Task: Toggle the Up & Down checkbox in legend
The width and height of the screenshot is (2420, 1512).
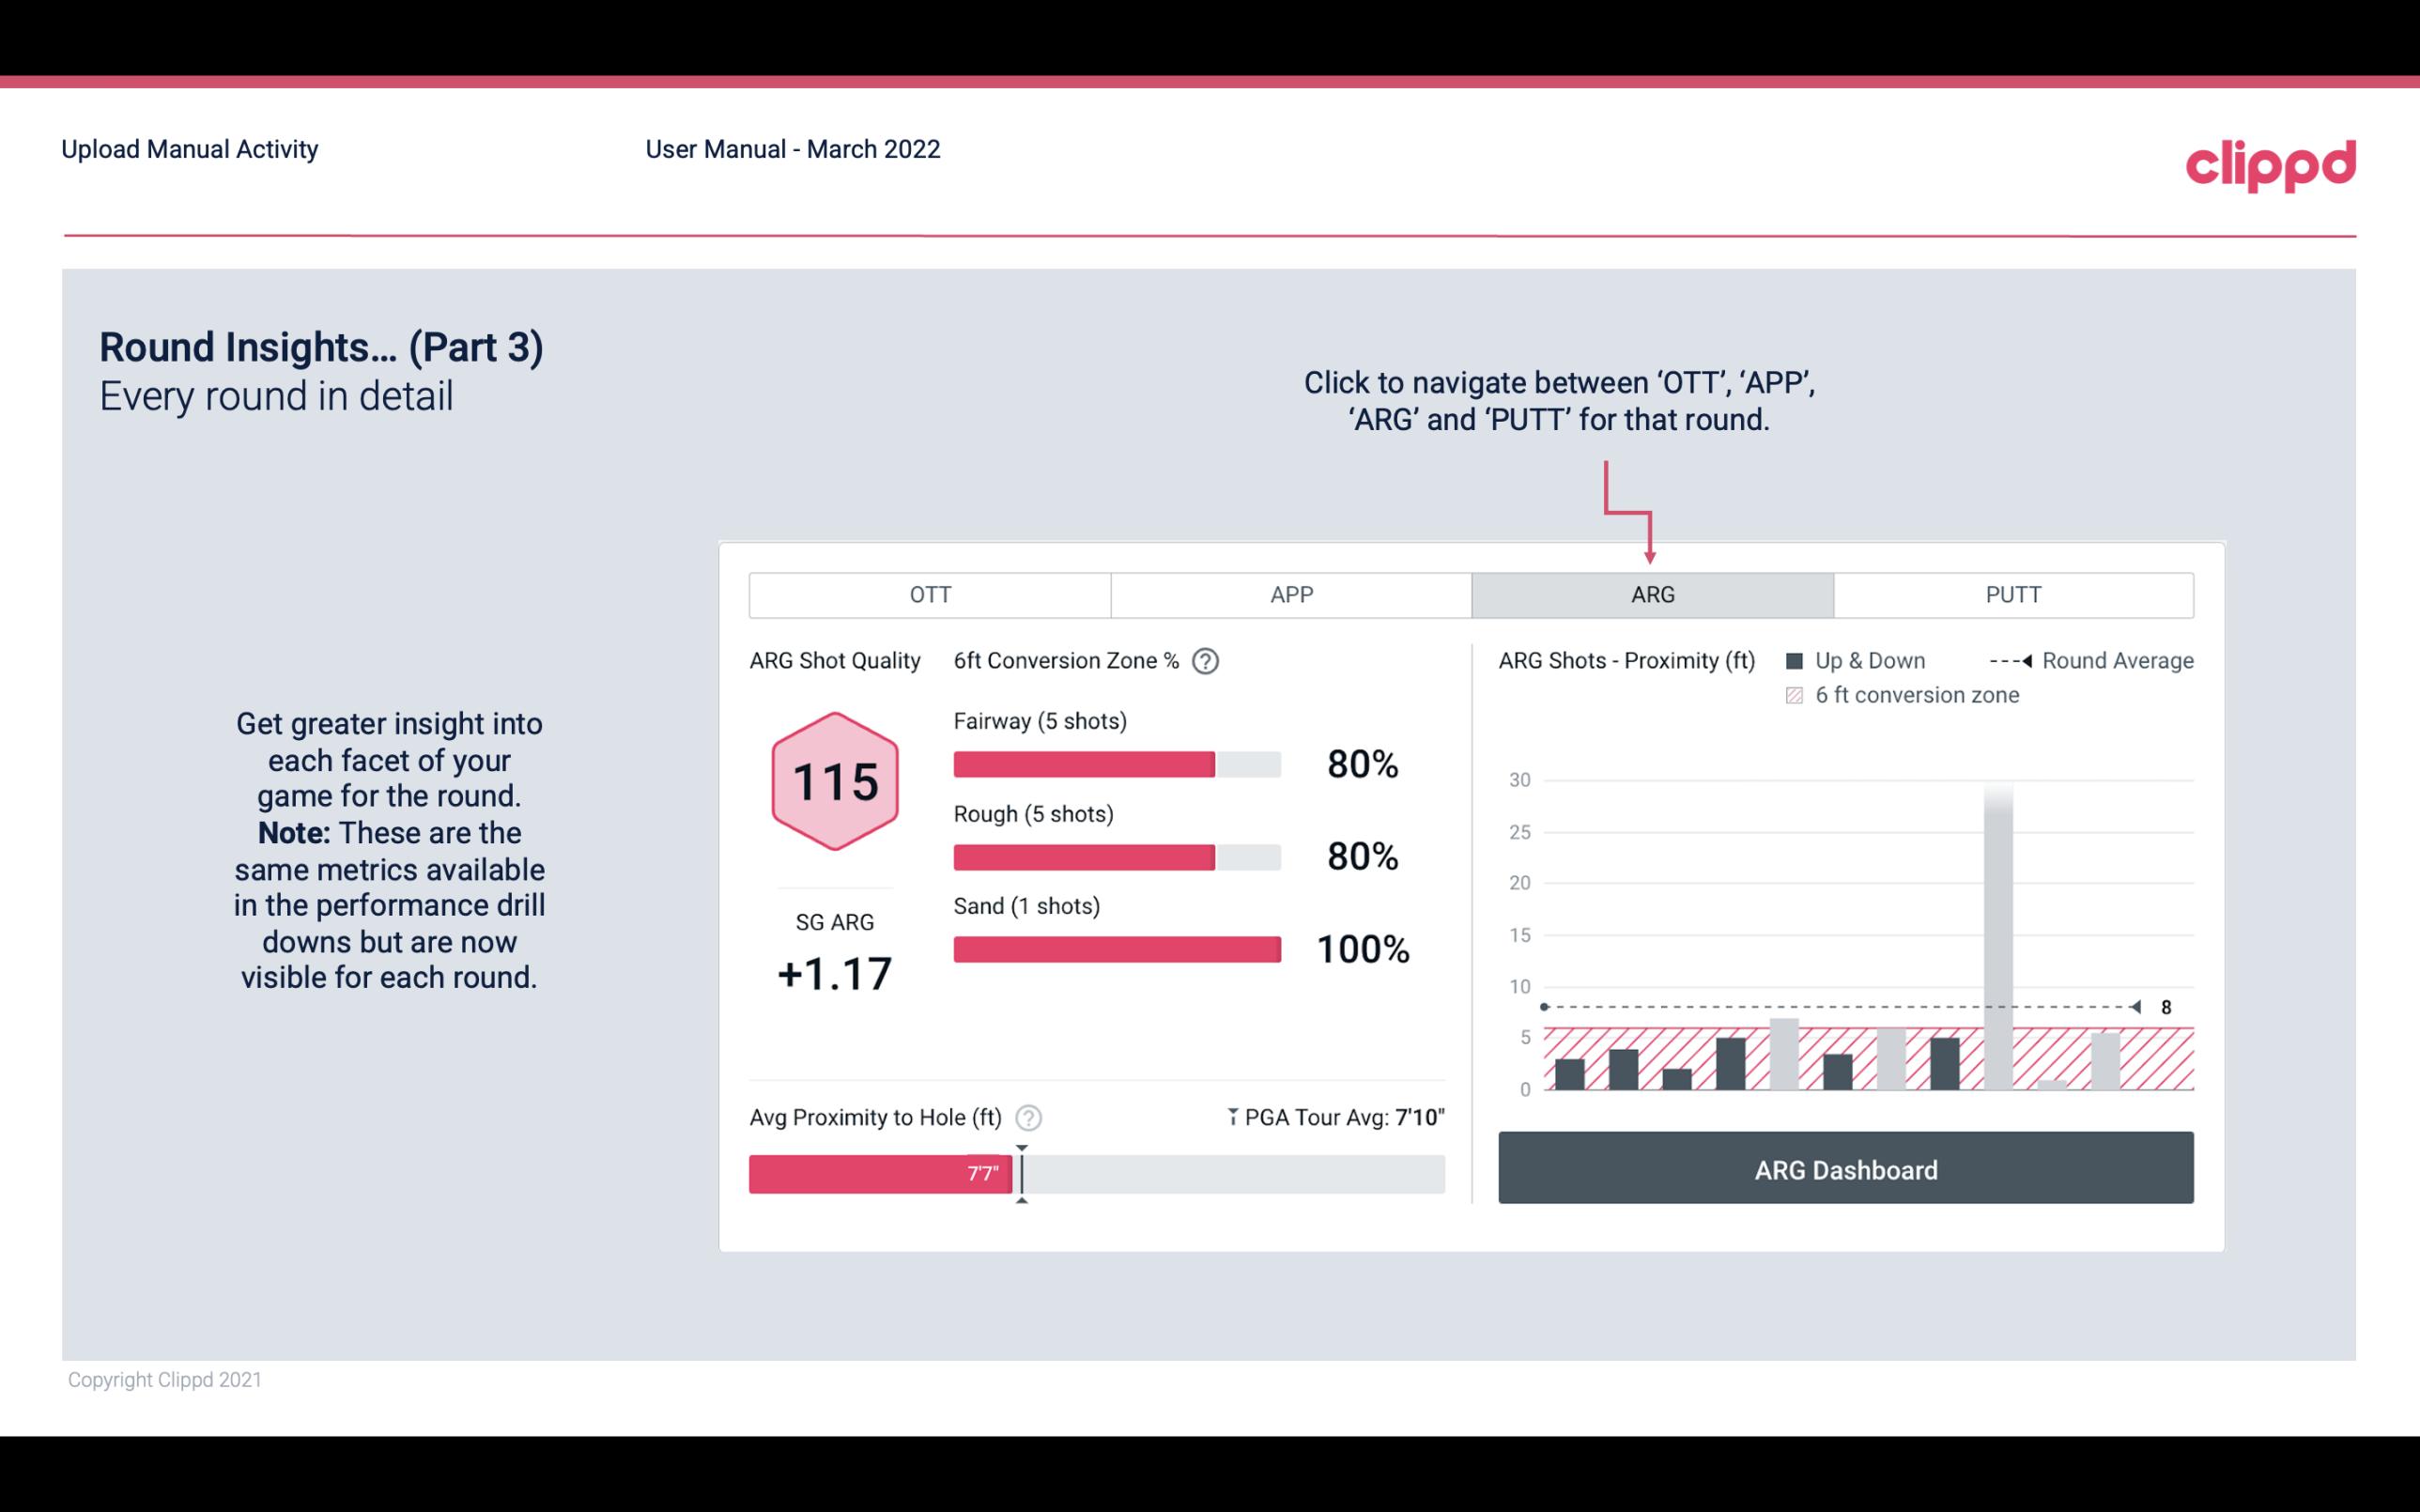Action: click(x=1800, y=660)
